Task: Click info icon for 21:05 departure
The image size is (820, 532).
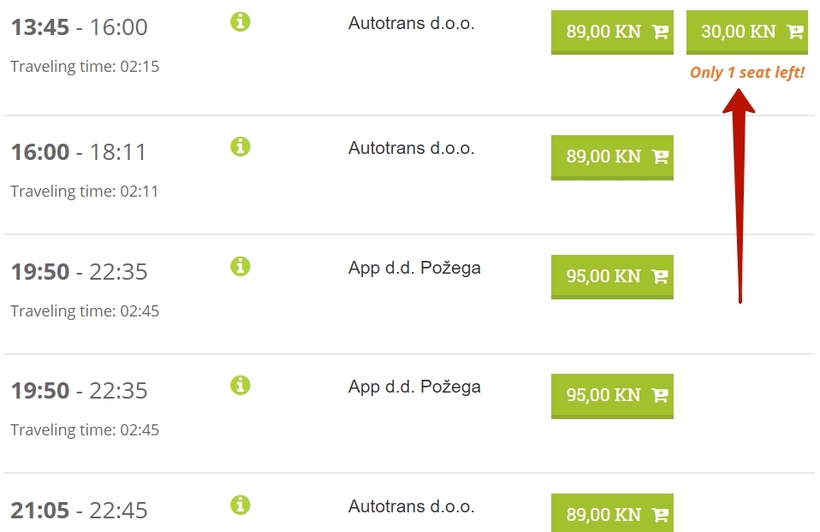Action: 241,505
